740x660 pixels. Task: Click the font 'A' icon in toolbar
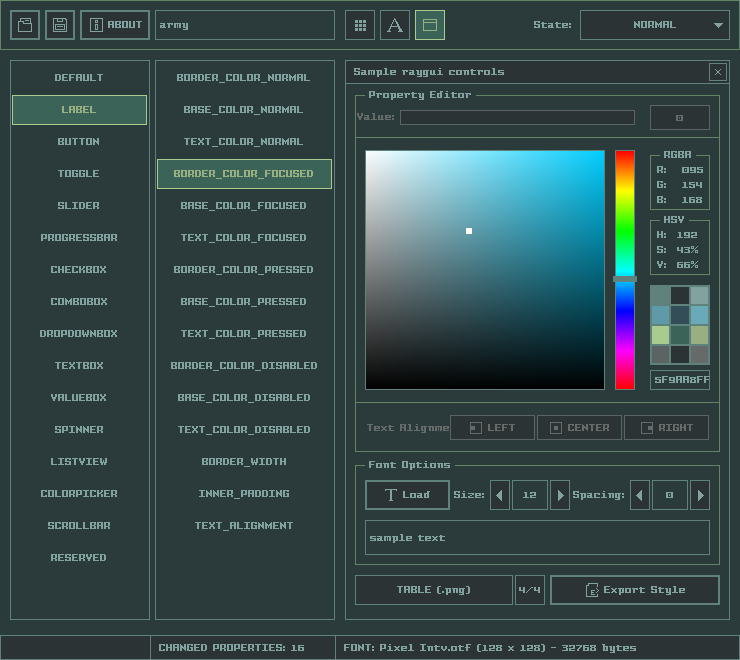[395, 25]
